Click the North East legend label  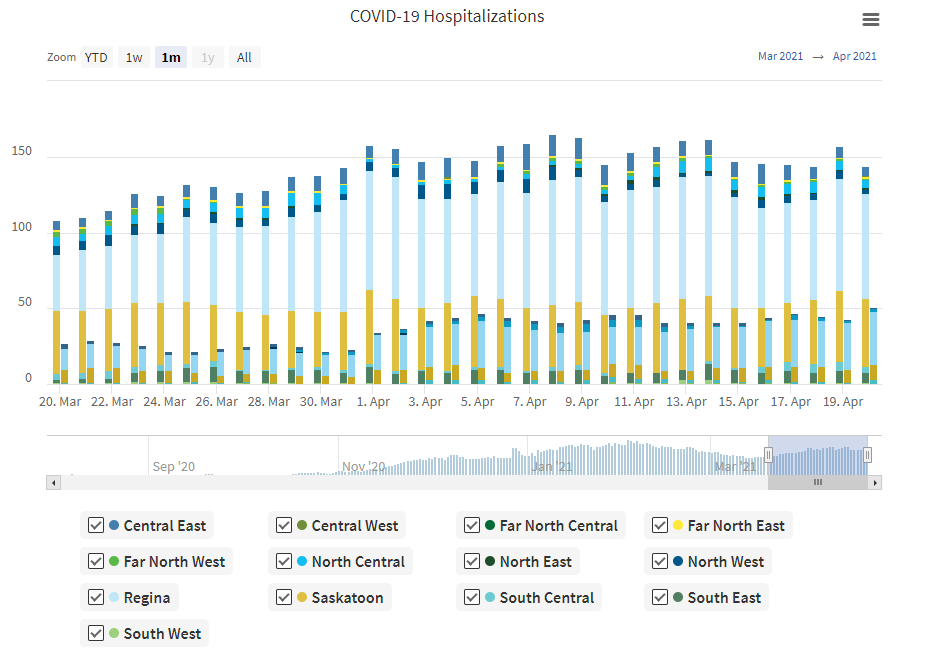(x=536, y=562)
